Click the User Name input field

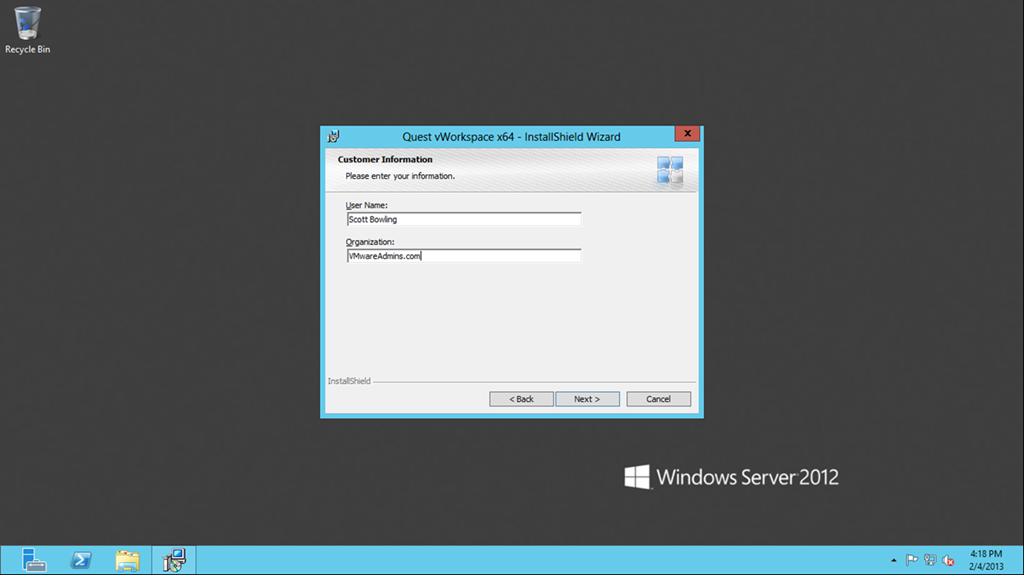(x=464, y=219)
